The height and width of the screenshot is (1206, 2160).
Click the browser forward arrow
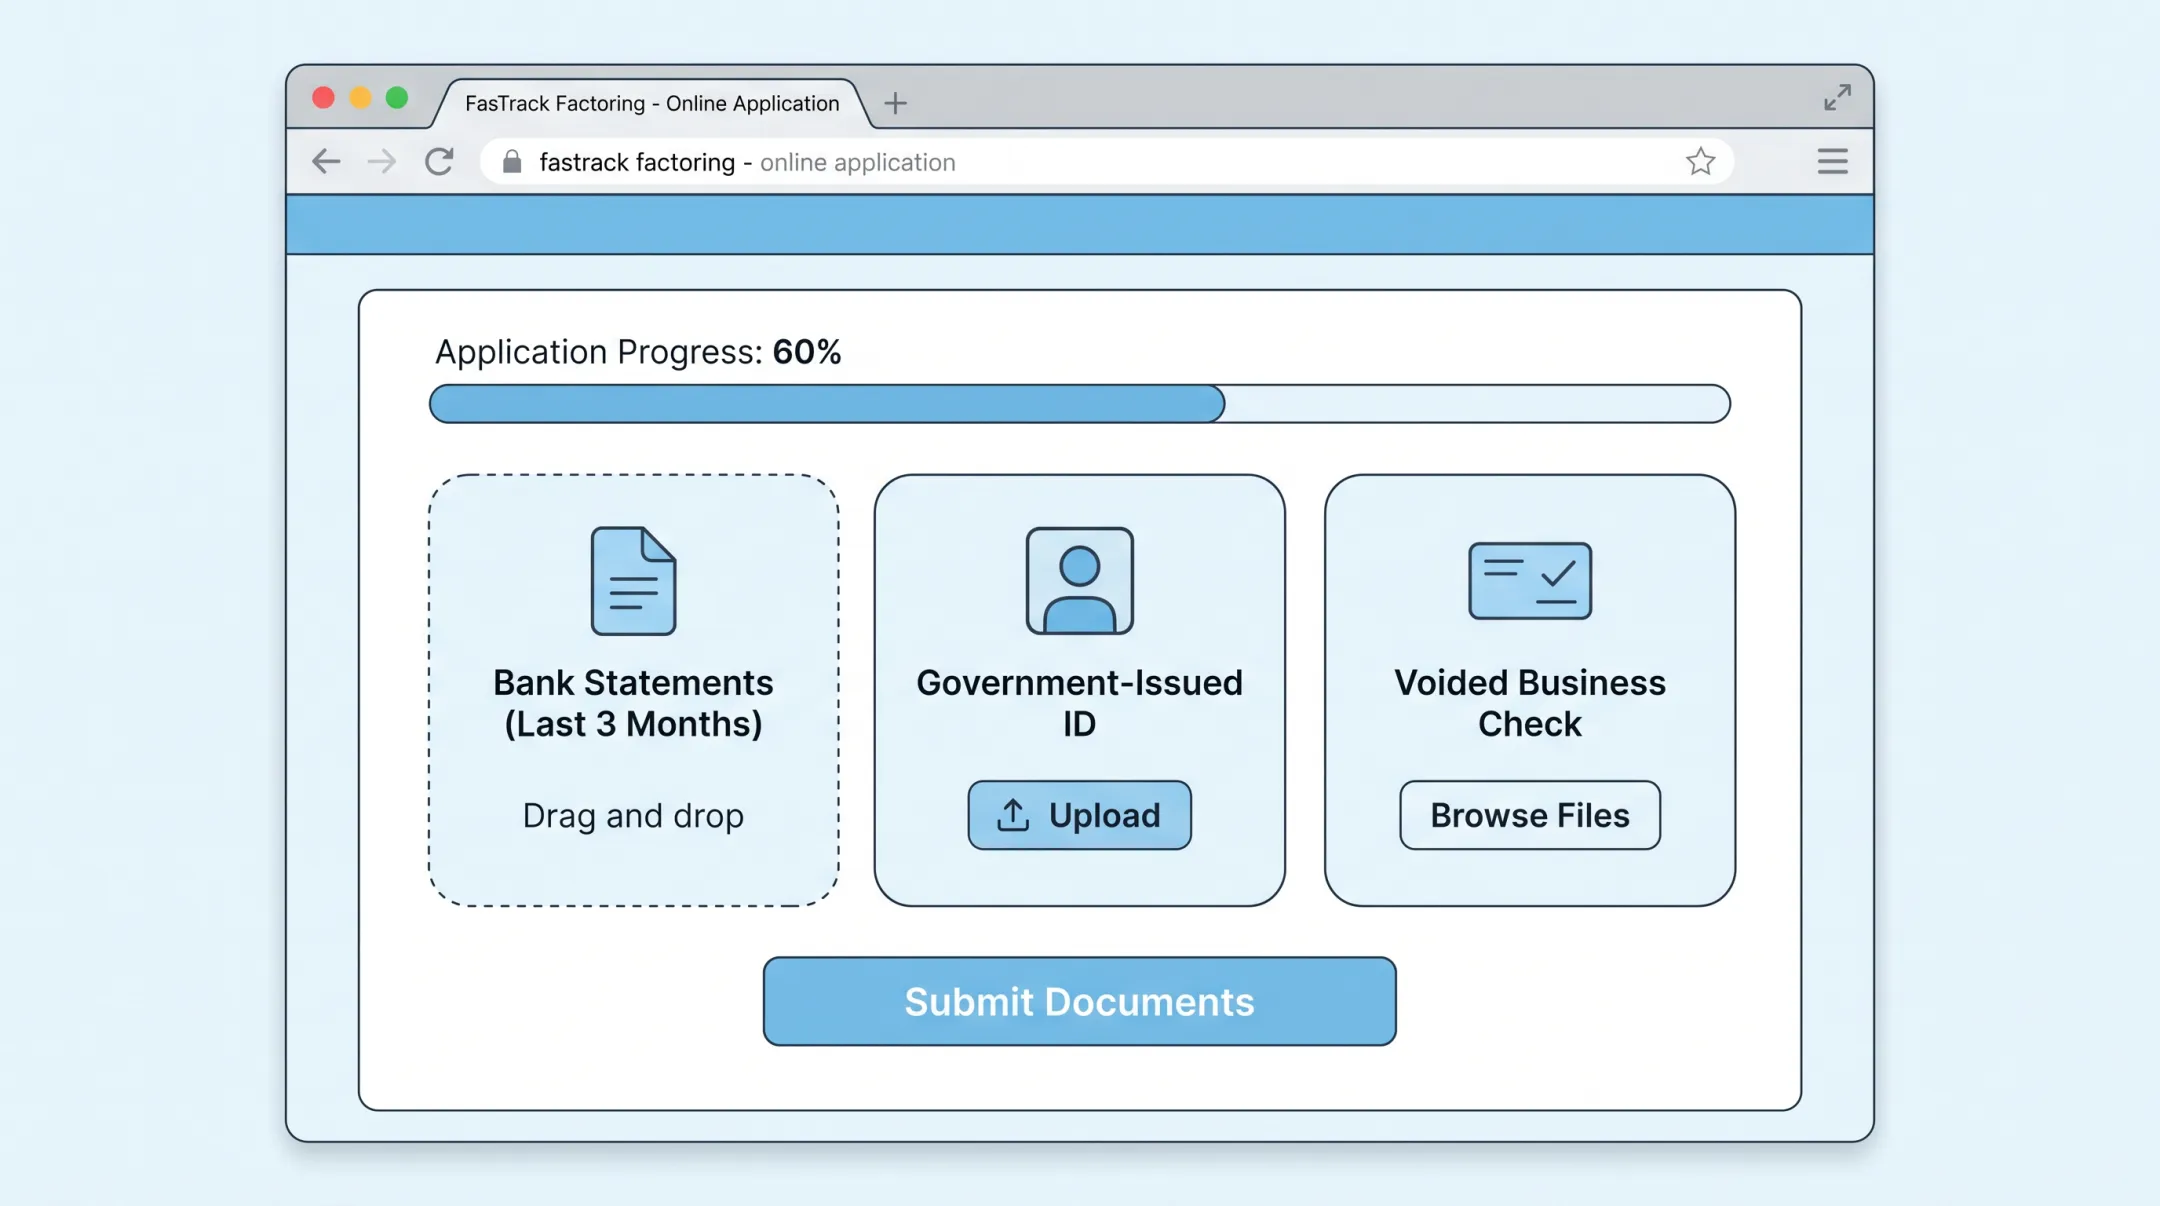[x=381, y=161]
